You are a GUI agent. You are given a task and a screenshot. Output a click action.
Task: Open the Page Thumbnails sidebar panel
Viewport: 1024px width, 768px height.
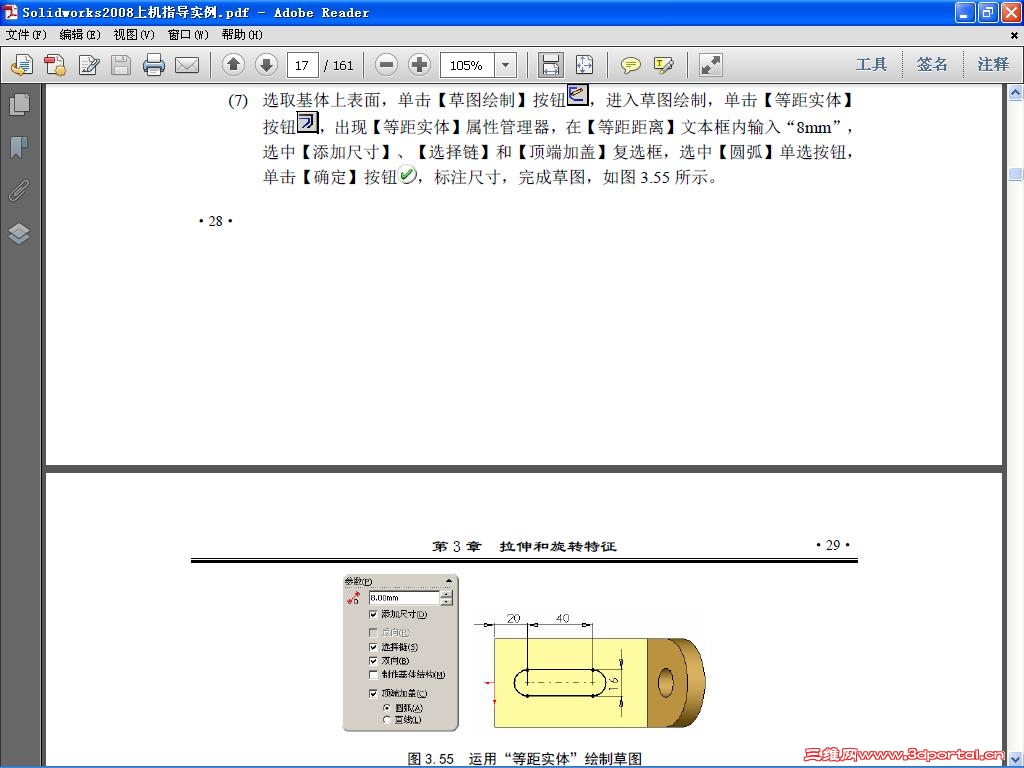click(20, 104)
